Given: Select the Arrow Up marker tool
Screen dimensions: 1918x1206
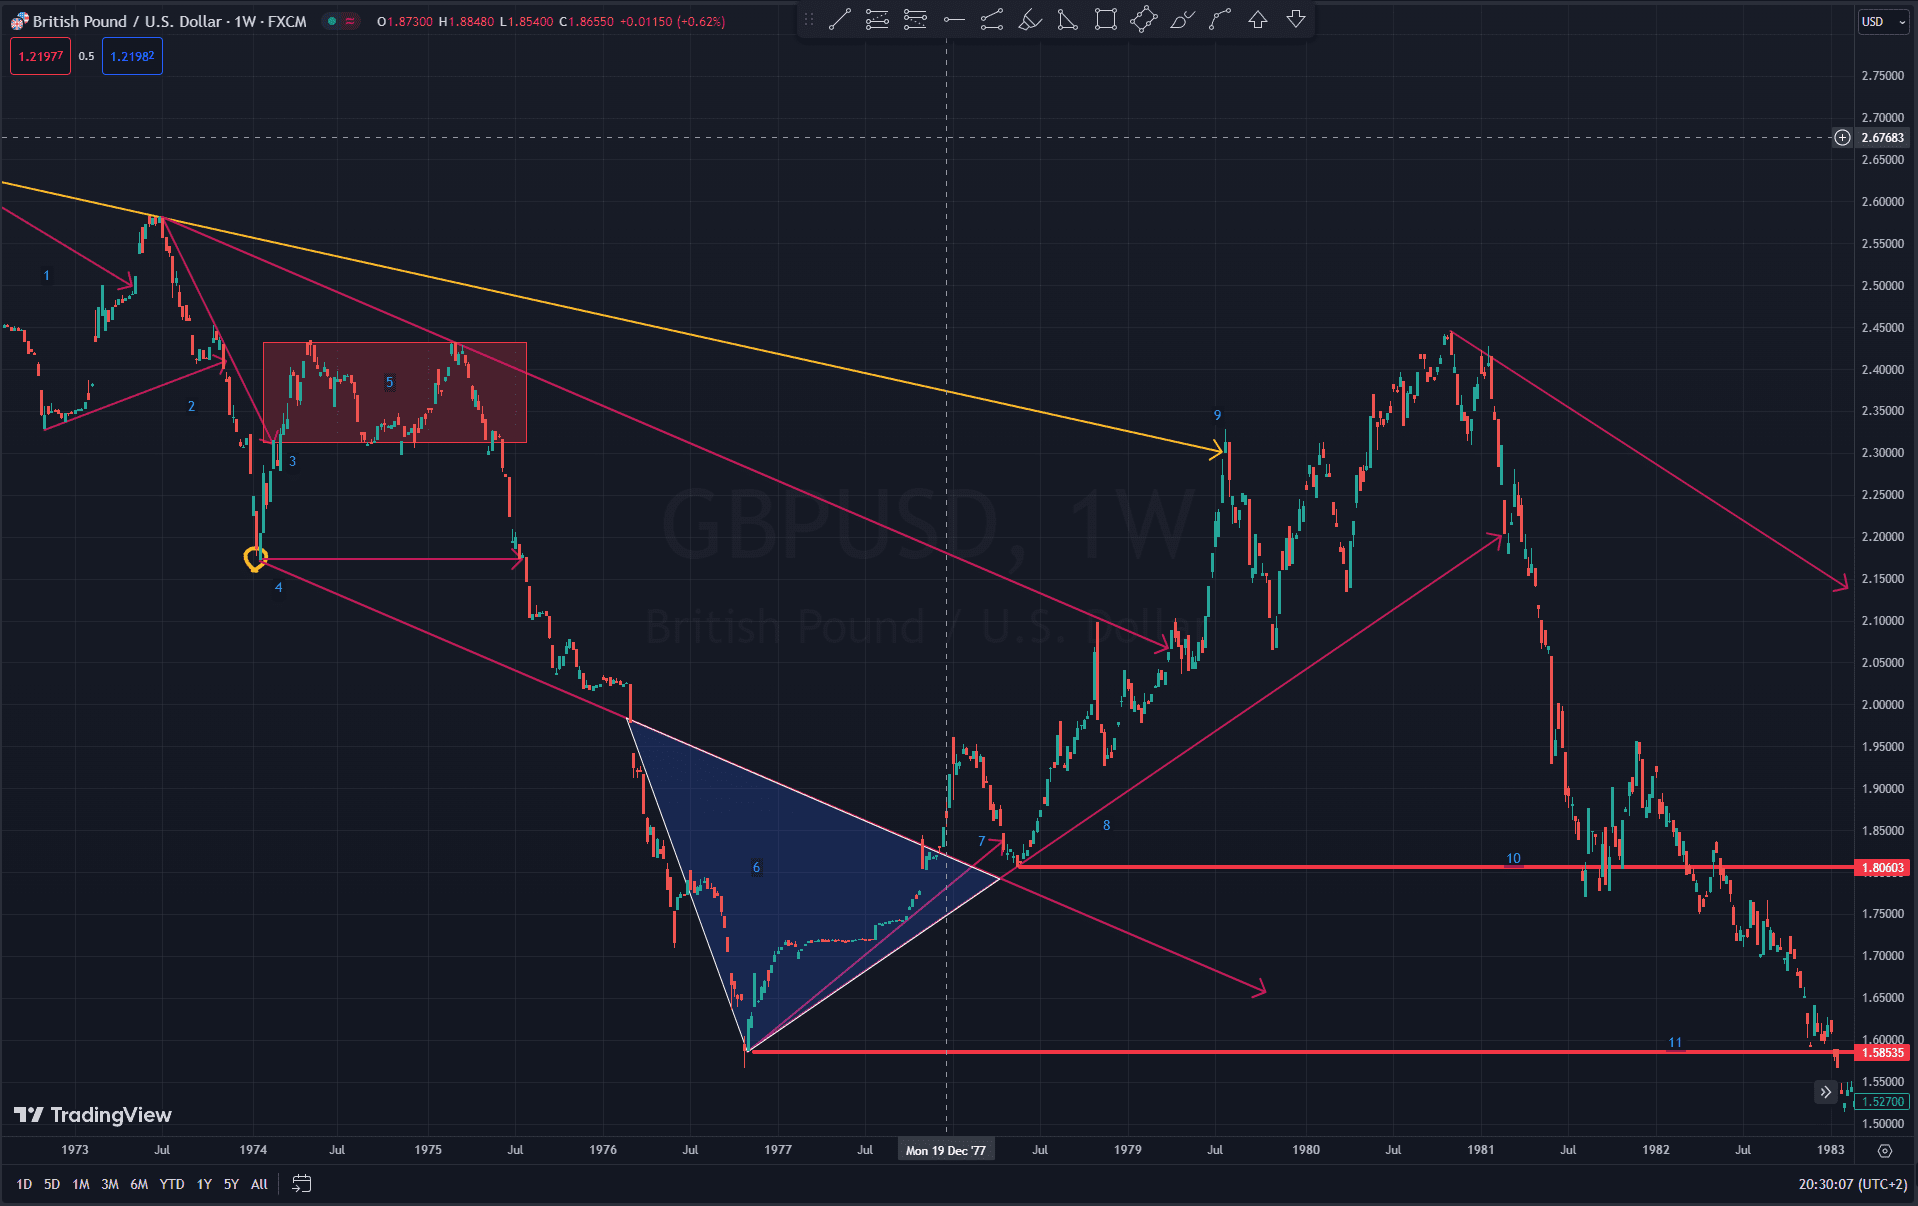Looking at the screenshot, I should pyautogui.click(x=1258, y=20).
